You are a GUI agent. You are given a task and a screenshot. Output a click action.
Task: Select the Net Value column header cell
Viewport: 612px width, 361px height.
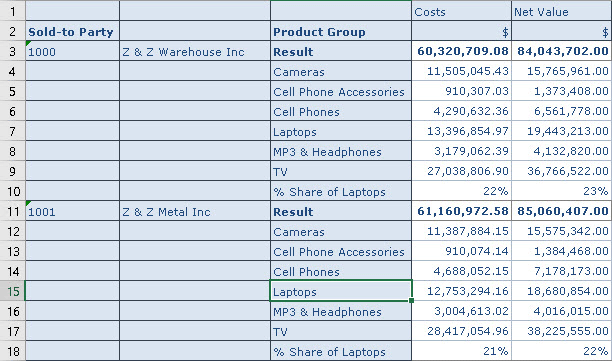point(561,11)
